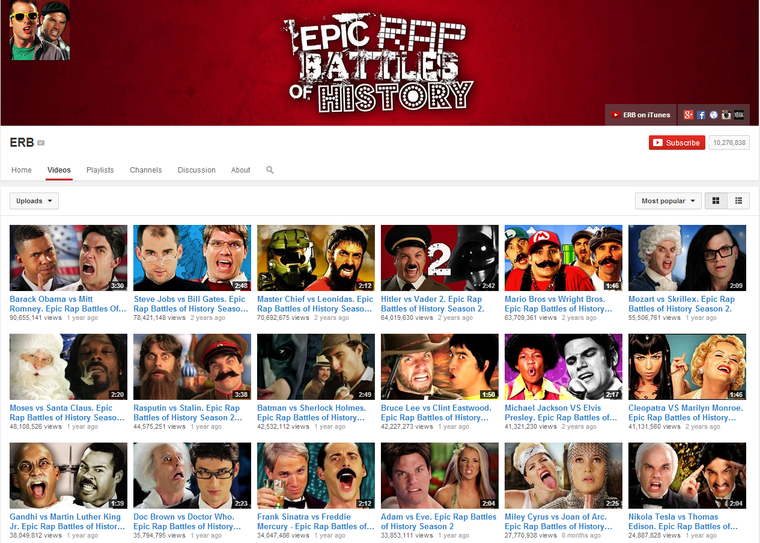Image resolution: width=760 pixels, height=543 pixels.
Task: Open Frank Sinatra vs Freddie Mercury title link
Action: (316, 521)
